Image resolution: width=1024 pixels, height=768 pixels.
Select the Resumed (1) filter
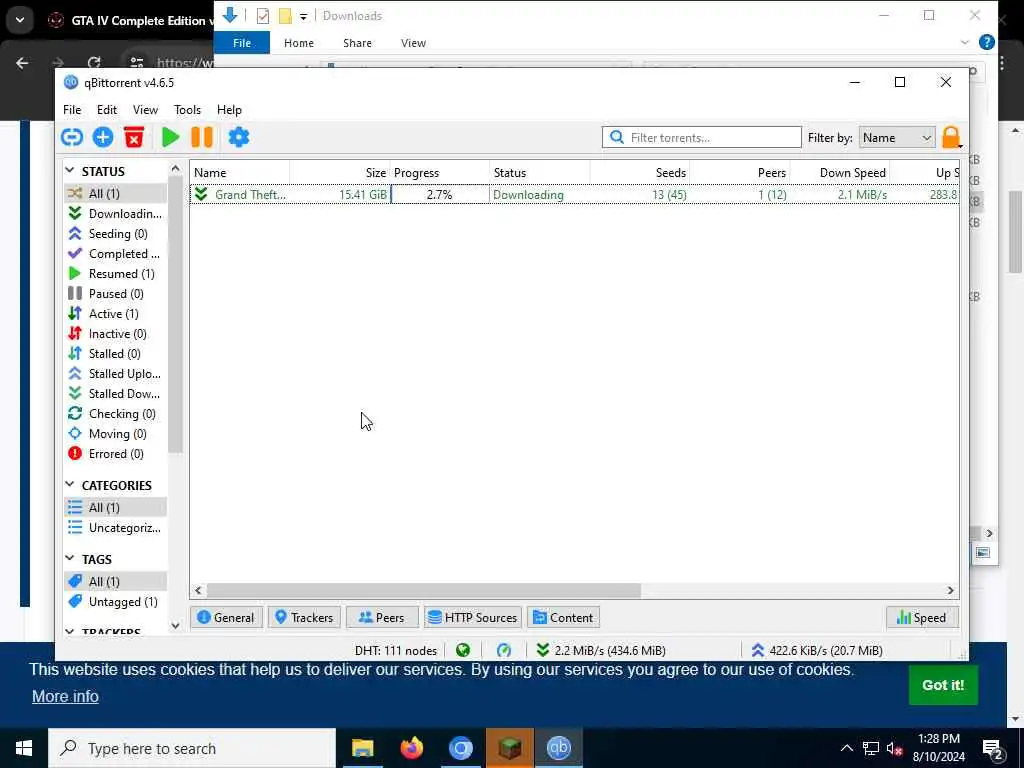[x=116, y=274]
